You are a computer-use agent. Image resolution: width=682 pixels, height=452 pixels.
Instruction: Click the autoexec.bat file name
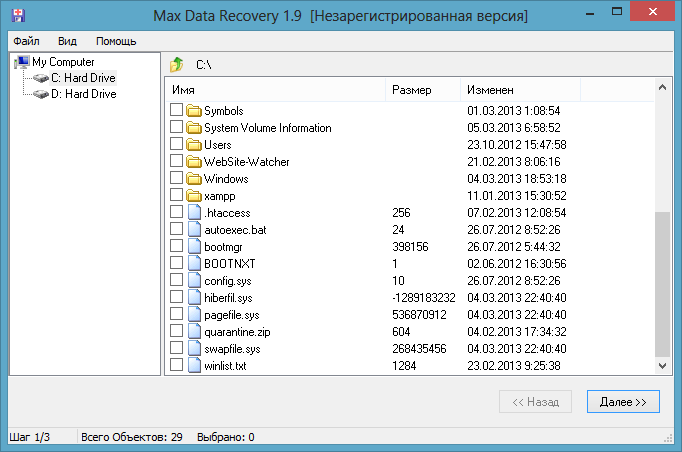(235, 230)
